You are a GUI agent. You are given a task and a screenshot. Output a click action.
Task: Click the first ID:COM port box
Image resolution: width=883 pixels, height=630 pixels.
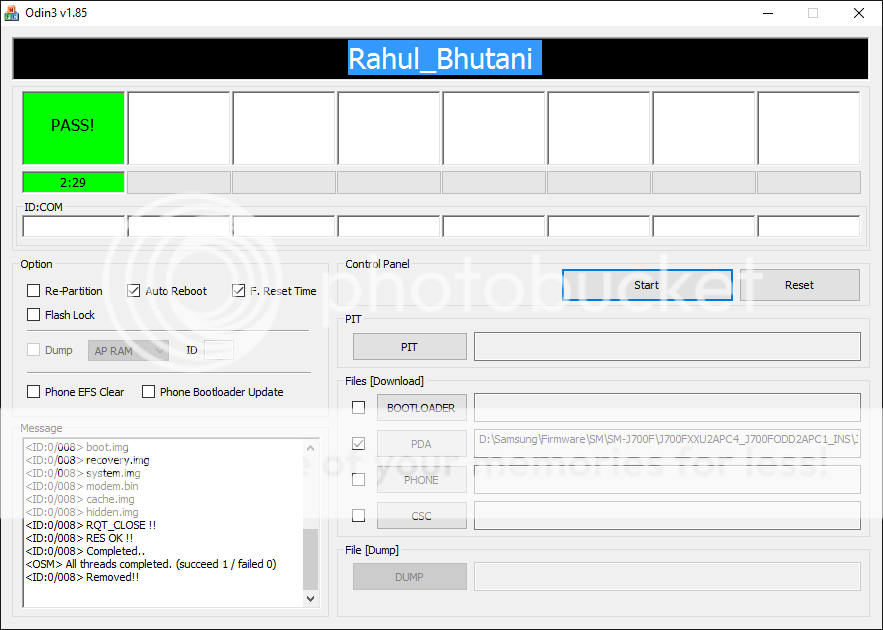pyautogui.click(x=73, y=226)
